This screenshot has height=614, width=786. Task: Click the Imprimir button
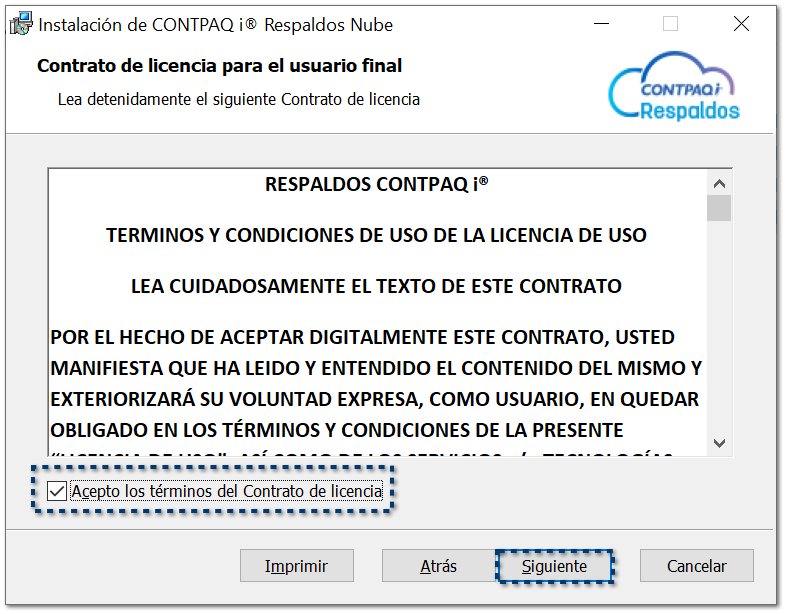(297, 566)
